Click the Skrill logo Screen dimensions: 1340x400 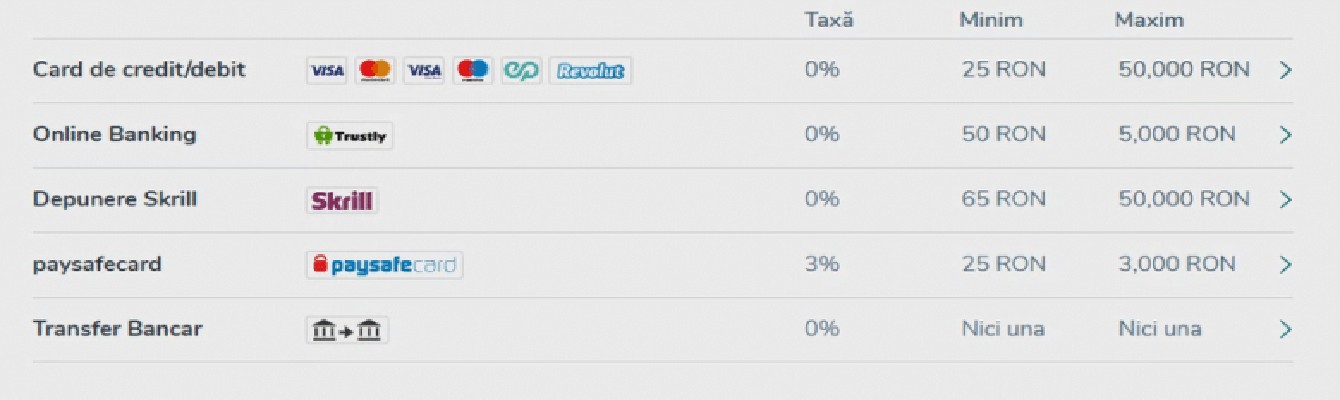coord(342,200)
